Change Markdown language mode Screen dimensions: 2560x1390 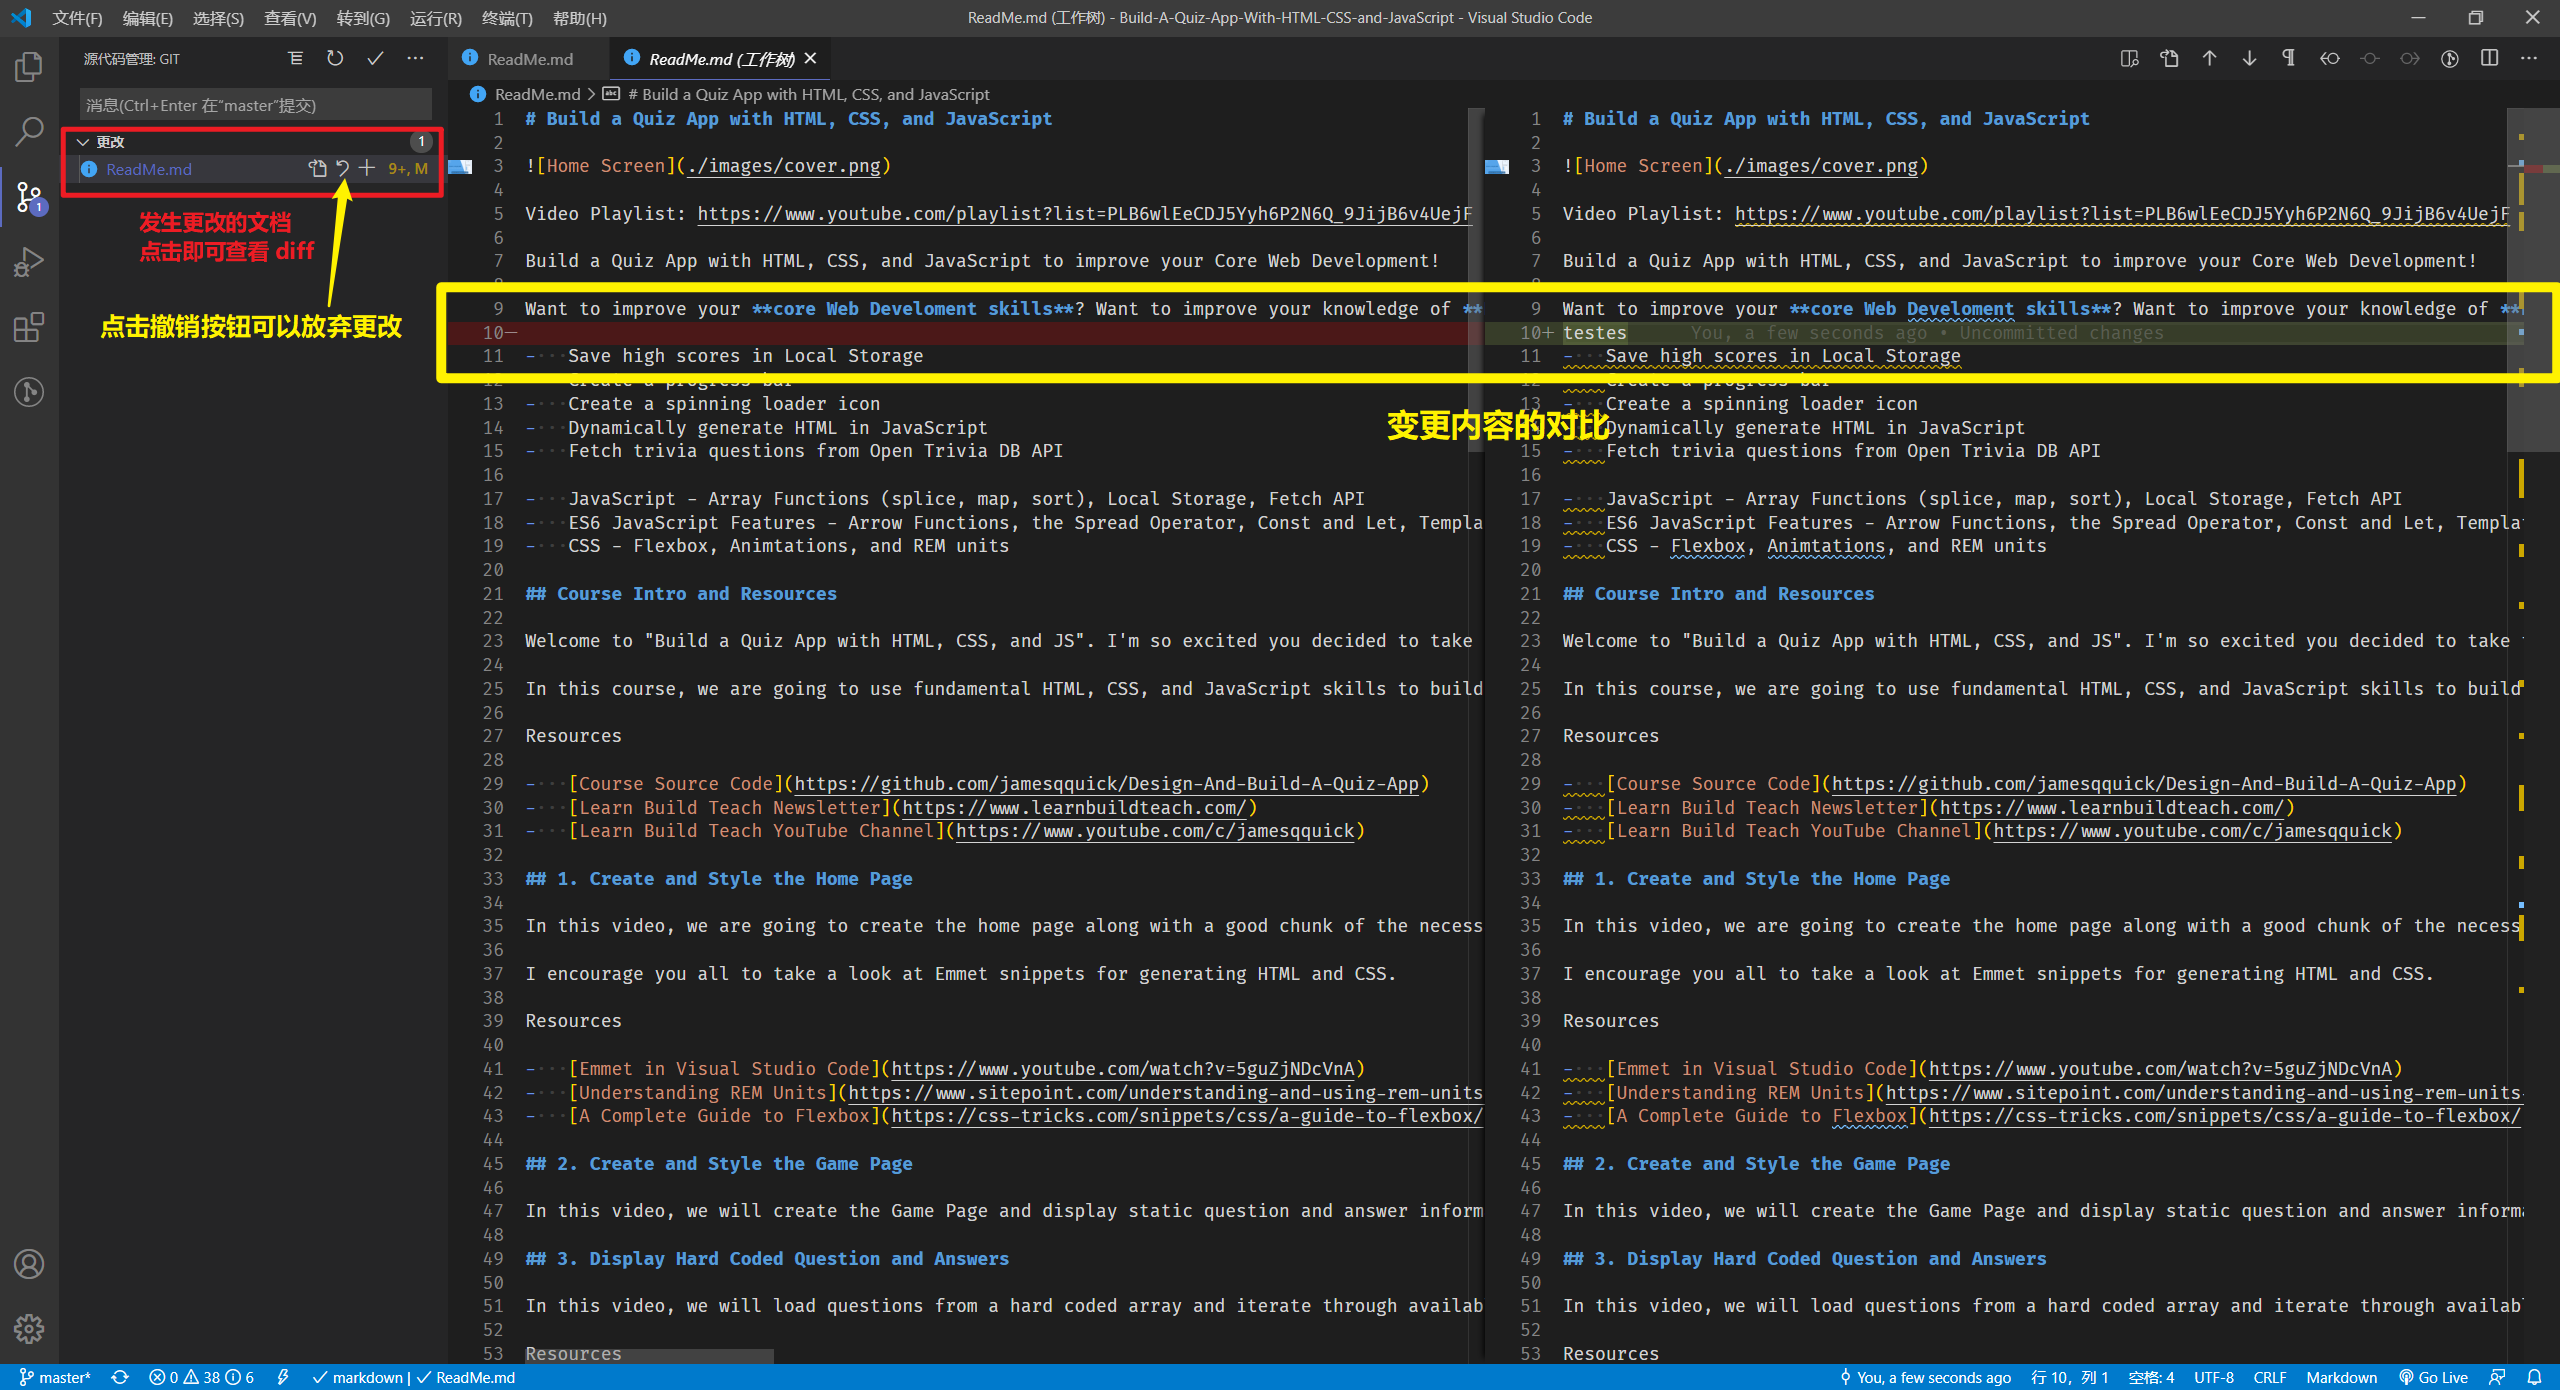click(x=2341, y=1377)
